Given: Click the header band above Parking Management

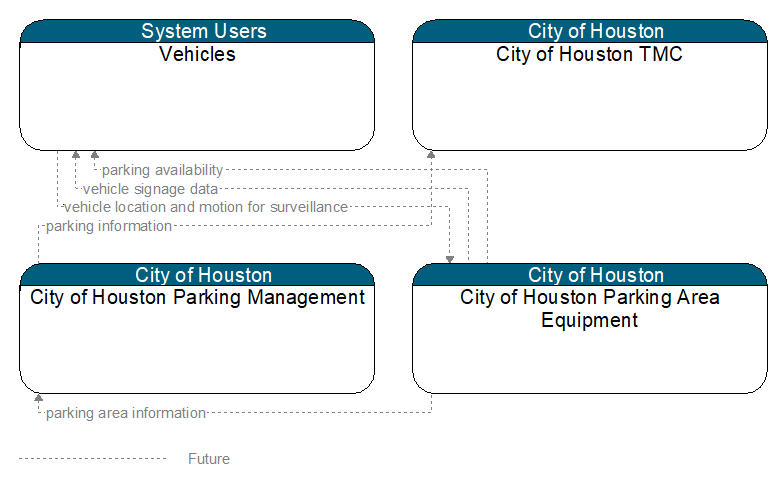Looking at the screenshot, I should pyautogui.click(x=197, y=275).
